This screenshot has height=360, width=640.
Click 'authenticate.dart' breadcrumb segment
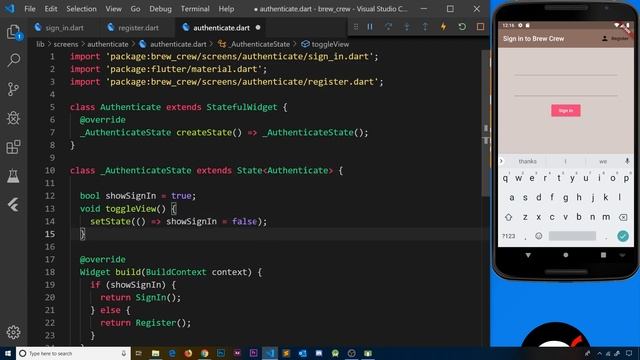[178, 44]
